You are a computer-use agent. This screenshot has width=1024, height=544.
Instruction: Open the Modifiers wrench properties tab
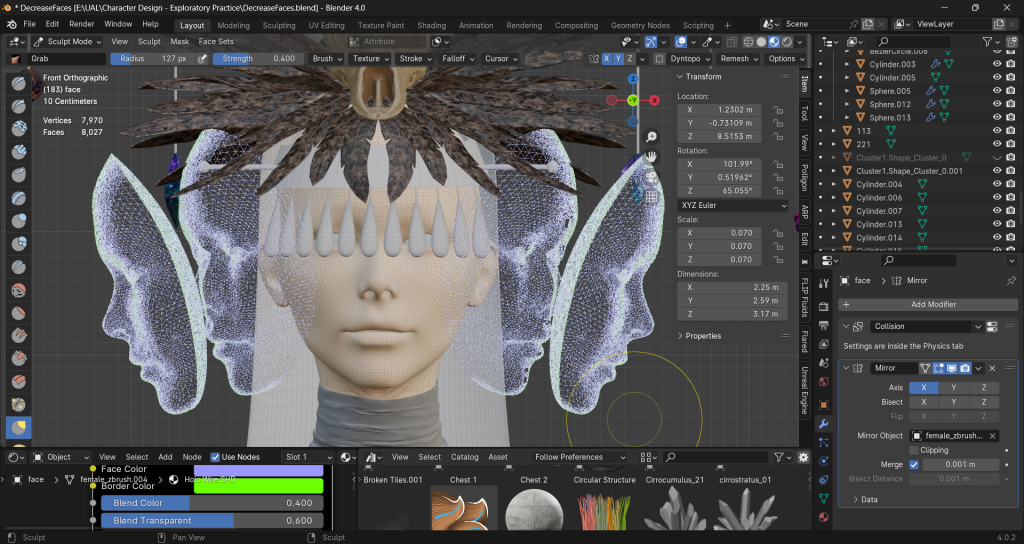pos(824,424)
